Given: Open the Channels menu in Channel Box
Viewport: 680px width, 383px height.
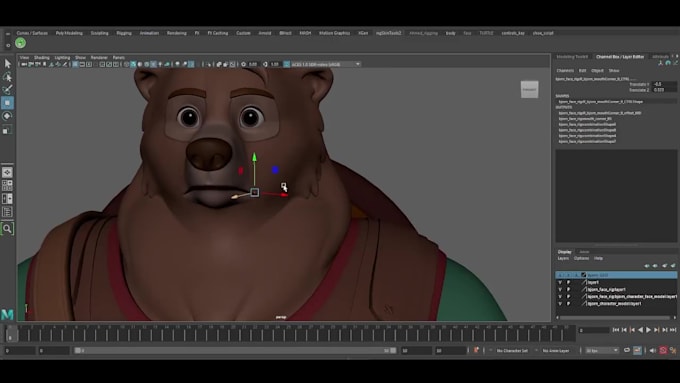Looking at the screenshot, I should [x=565, y=70].
